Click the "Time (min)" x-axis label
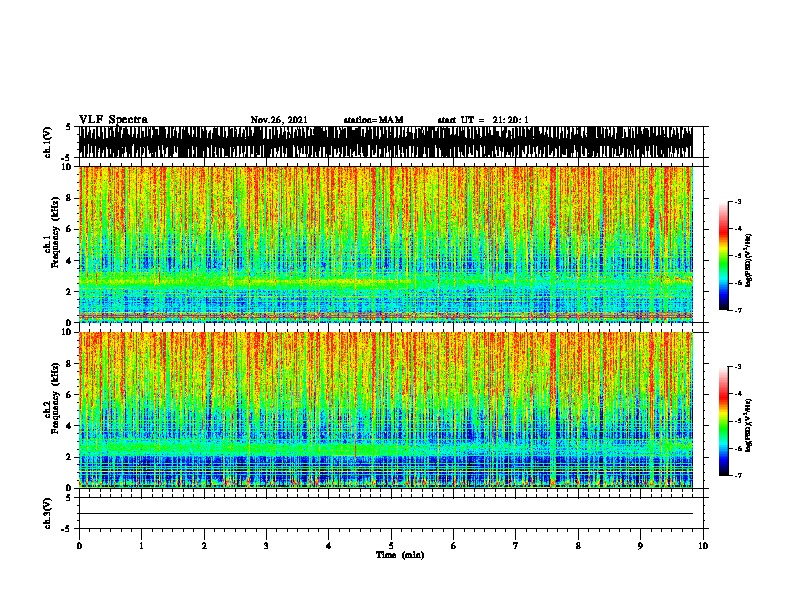The height and width of the screenshot is (612, 792). click(x=400, y=555)
